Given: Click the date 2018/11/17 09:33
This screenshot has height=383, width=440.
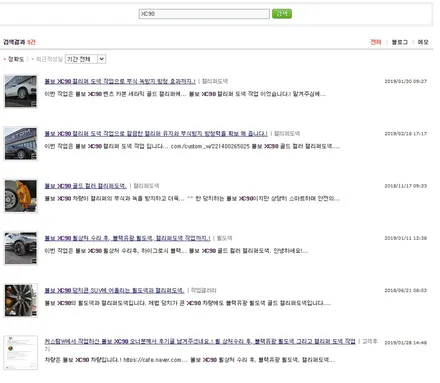Looking at the screenshot, I should [x=406, y=186].
